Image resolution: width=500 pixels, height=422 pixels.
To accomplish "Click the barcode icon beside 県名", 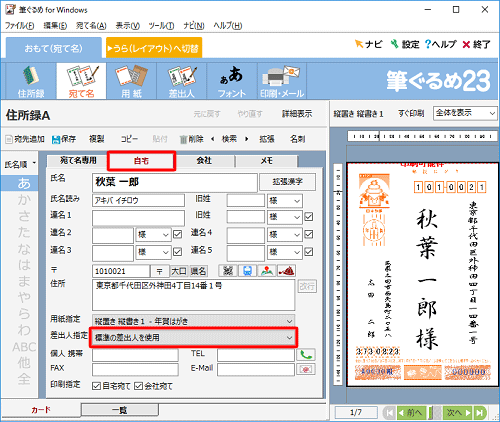I will 228,271.
